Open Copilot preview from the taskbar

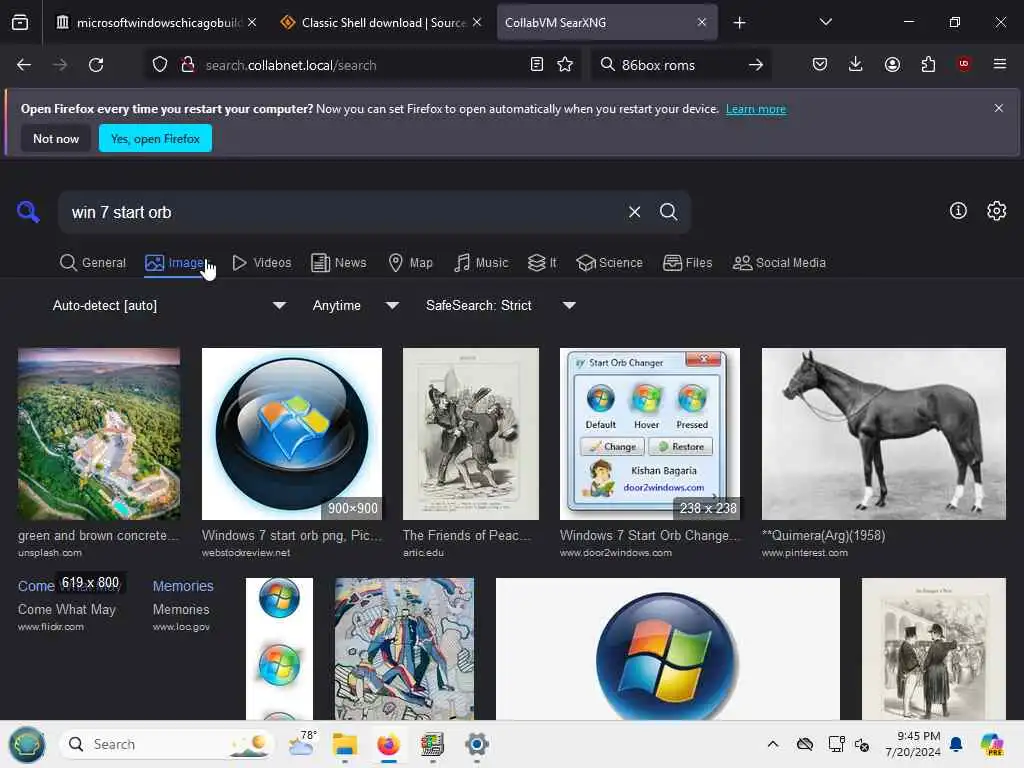(x=992, y=744)
